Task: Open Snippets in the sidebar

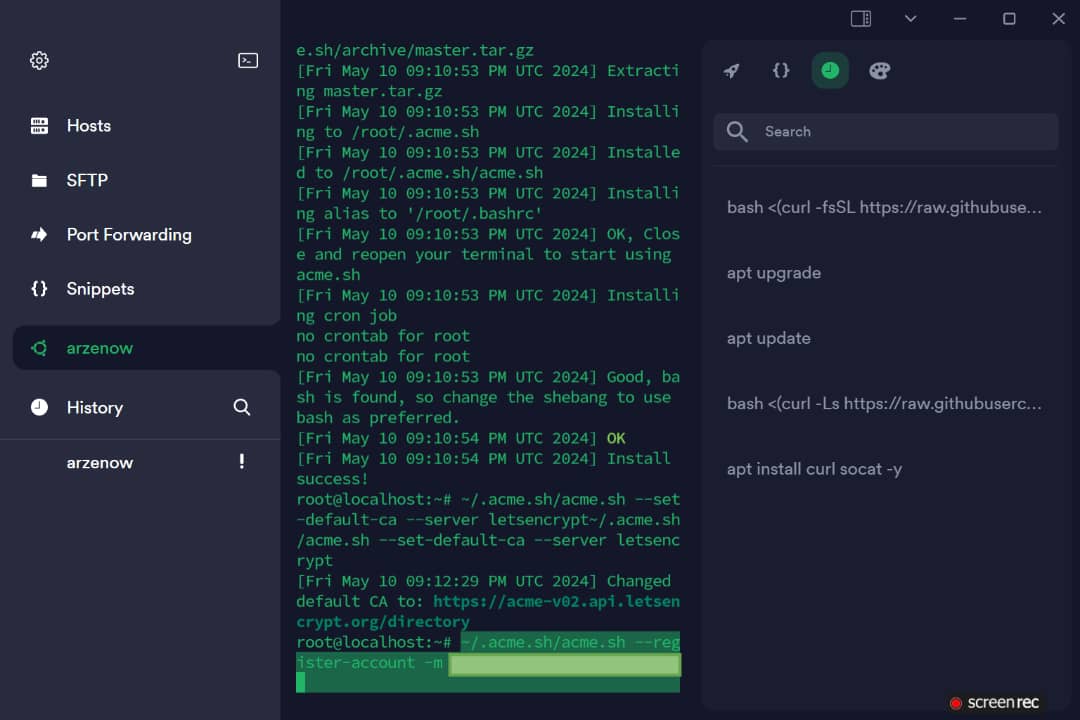Action: [100, 289]
